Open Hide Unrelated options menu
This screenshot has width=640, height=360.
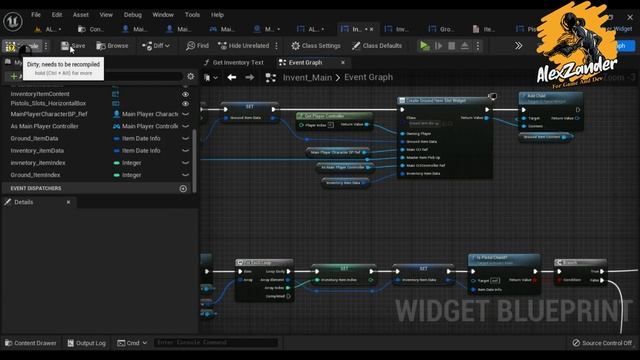pyautogui.click(x=277, y=46)
